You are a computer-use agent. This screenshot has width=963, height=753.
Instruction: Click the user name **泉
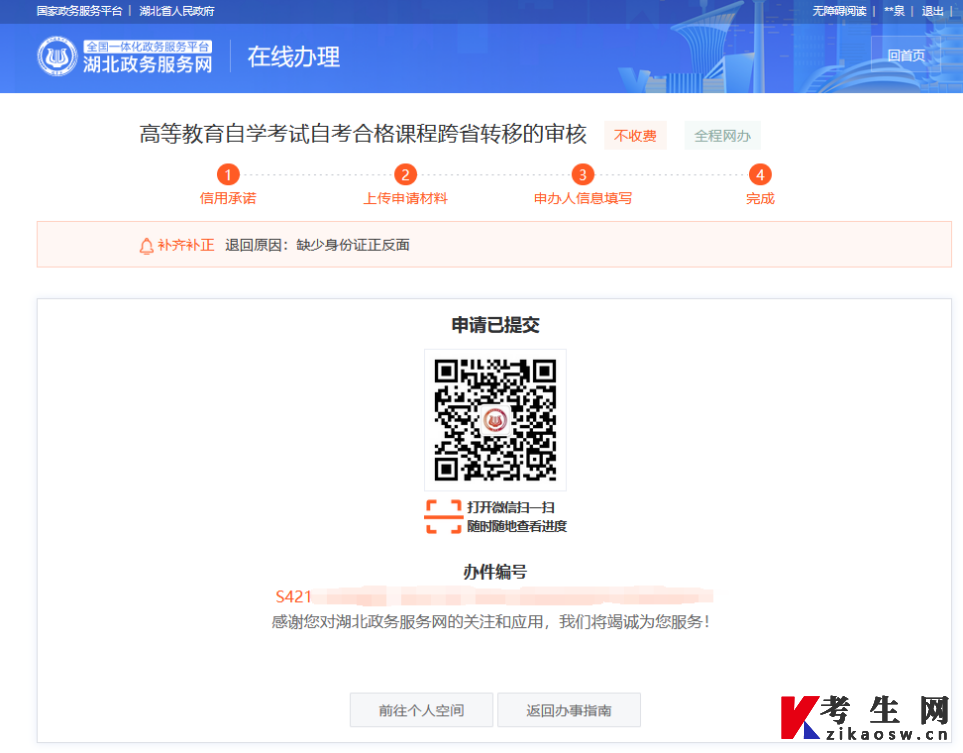click(894, 11)
